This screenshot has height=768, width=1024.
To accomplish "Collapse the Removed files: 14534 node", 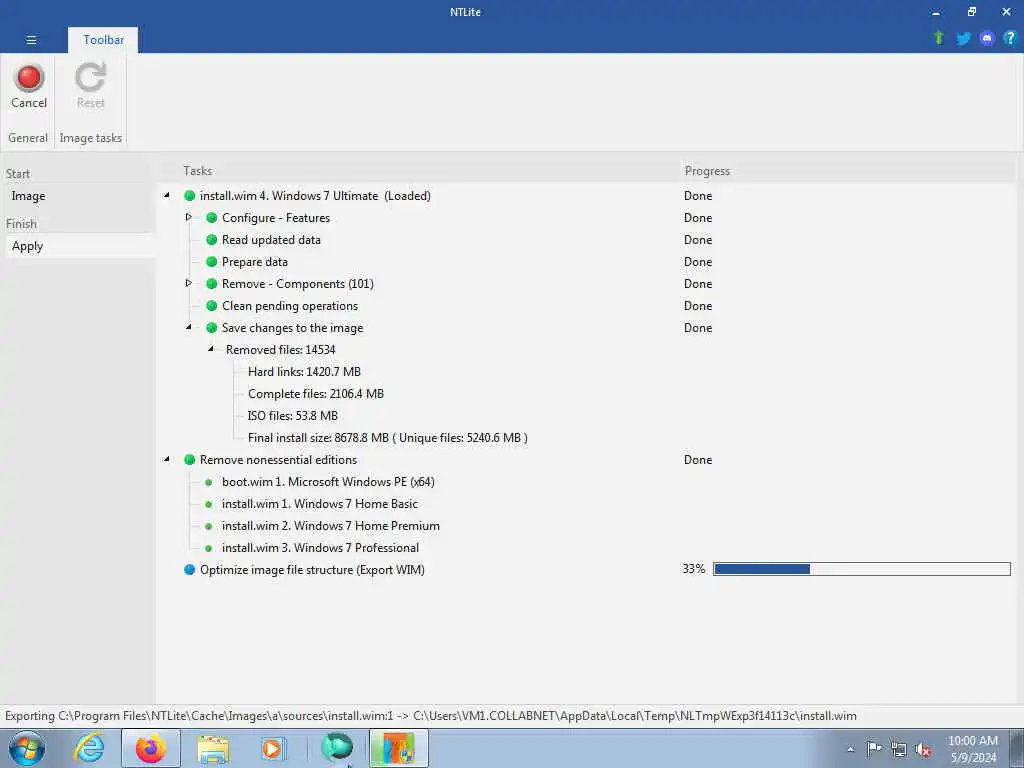I will click(x=211, y=349).
